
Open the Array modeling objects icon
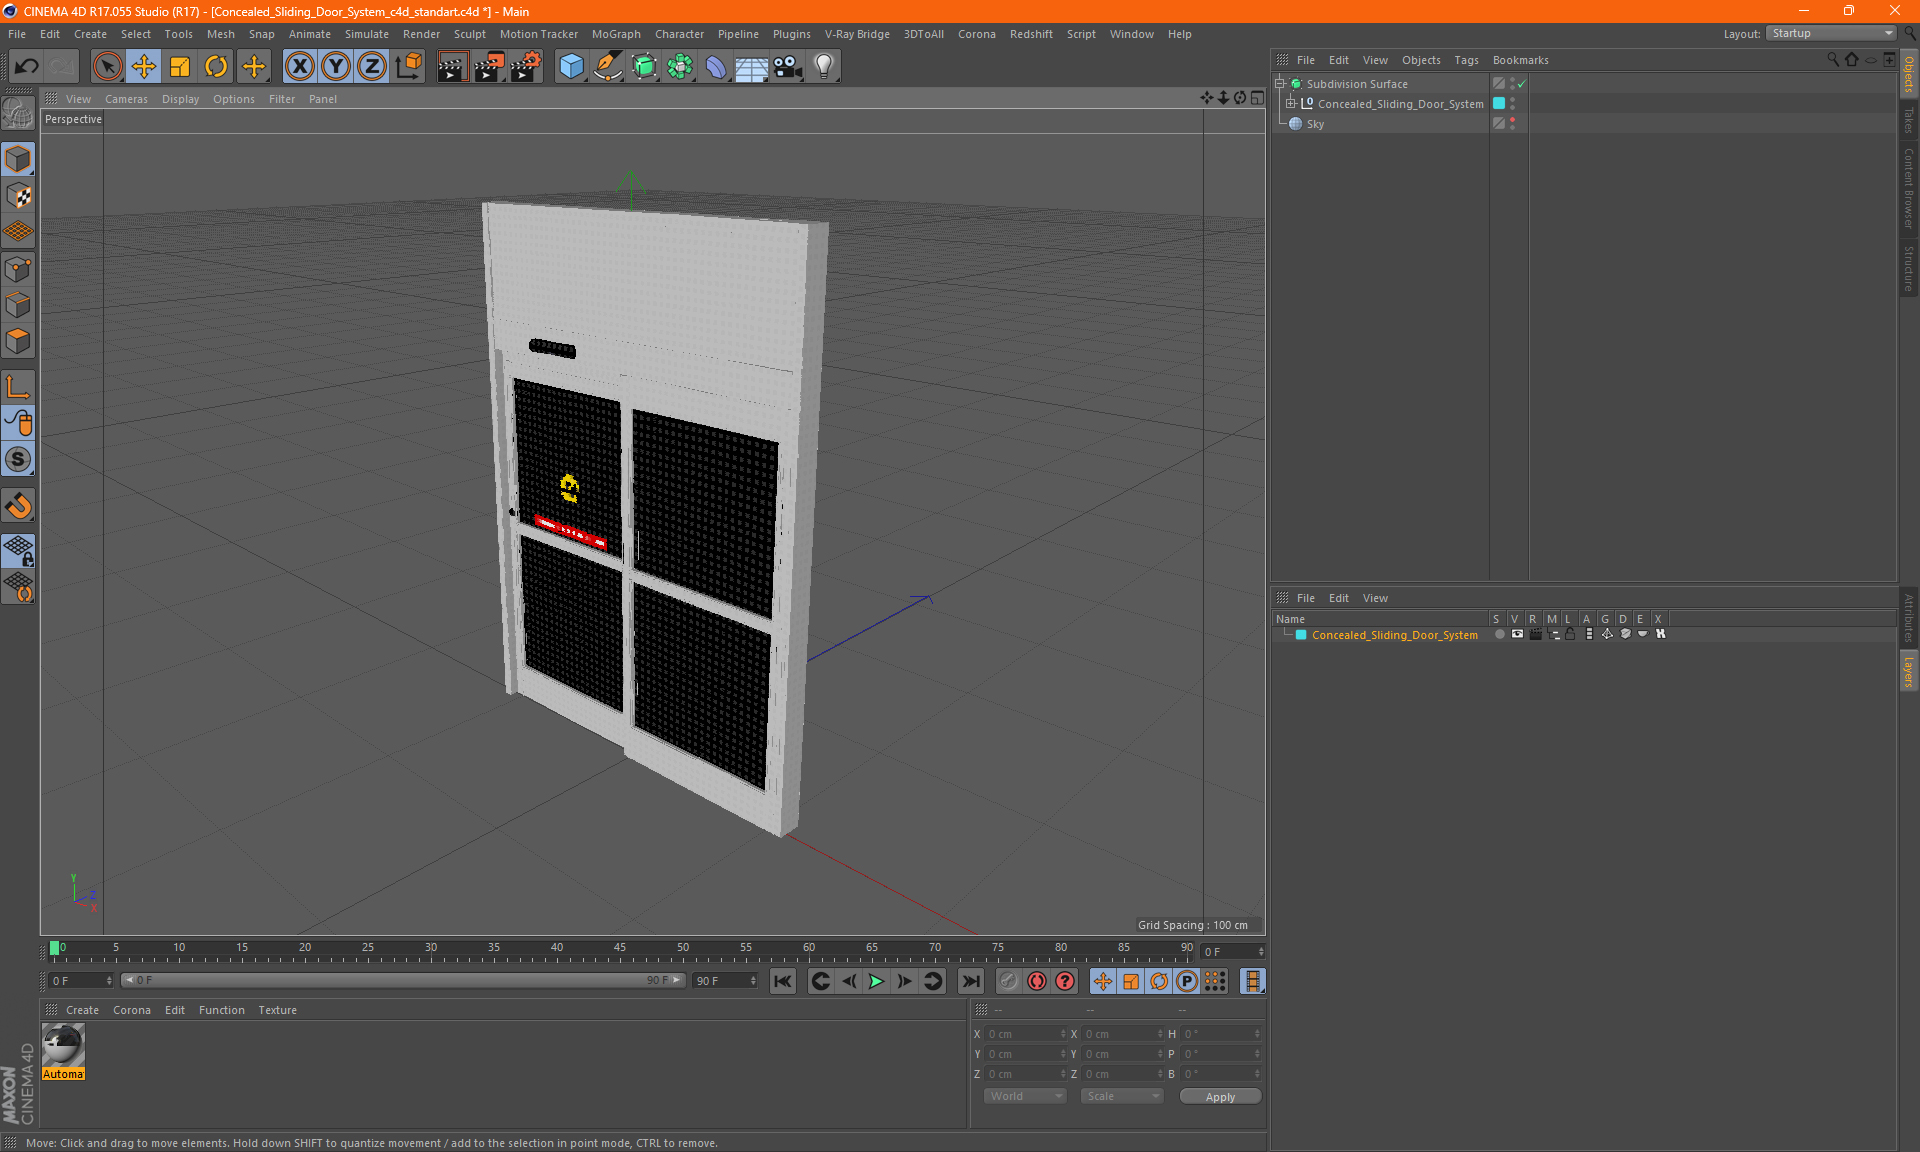tap(680, 66)
